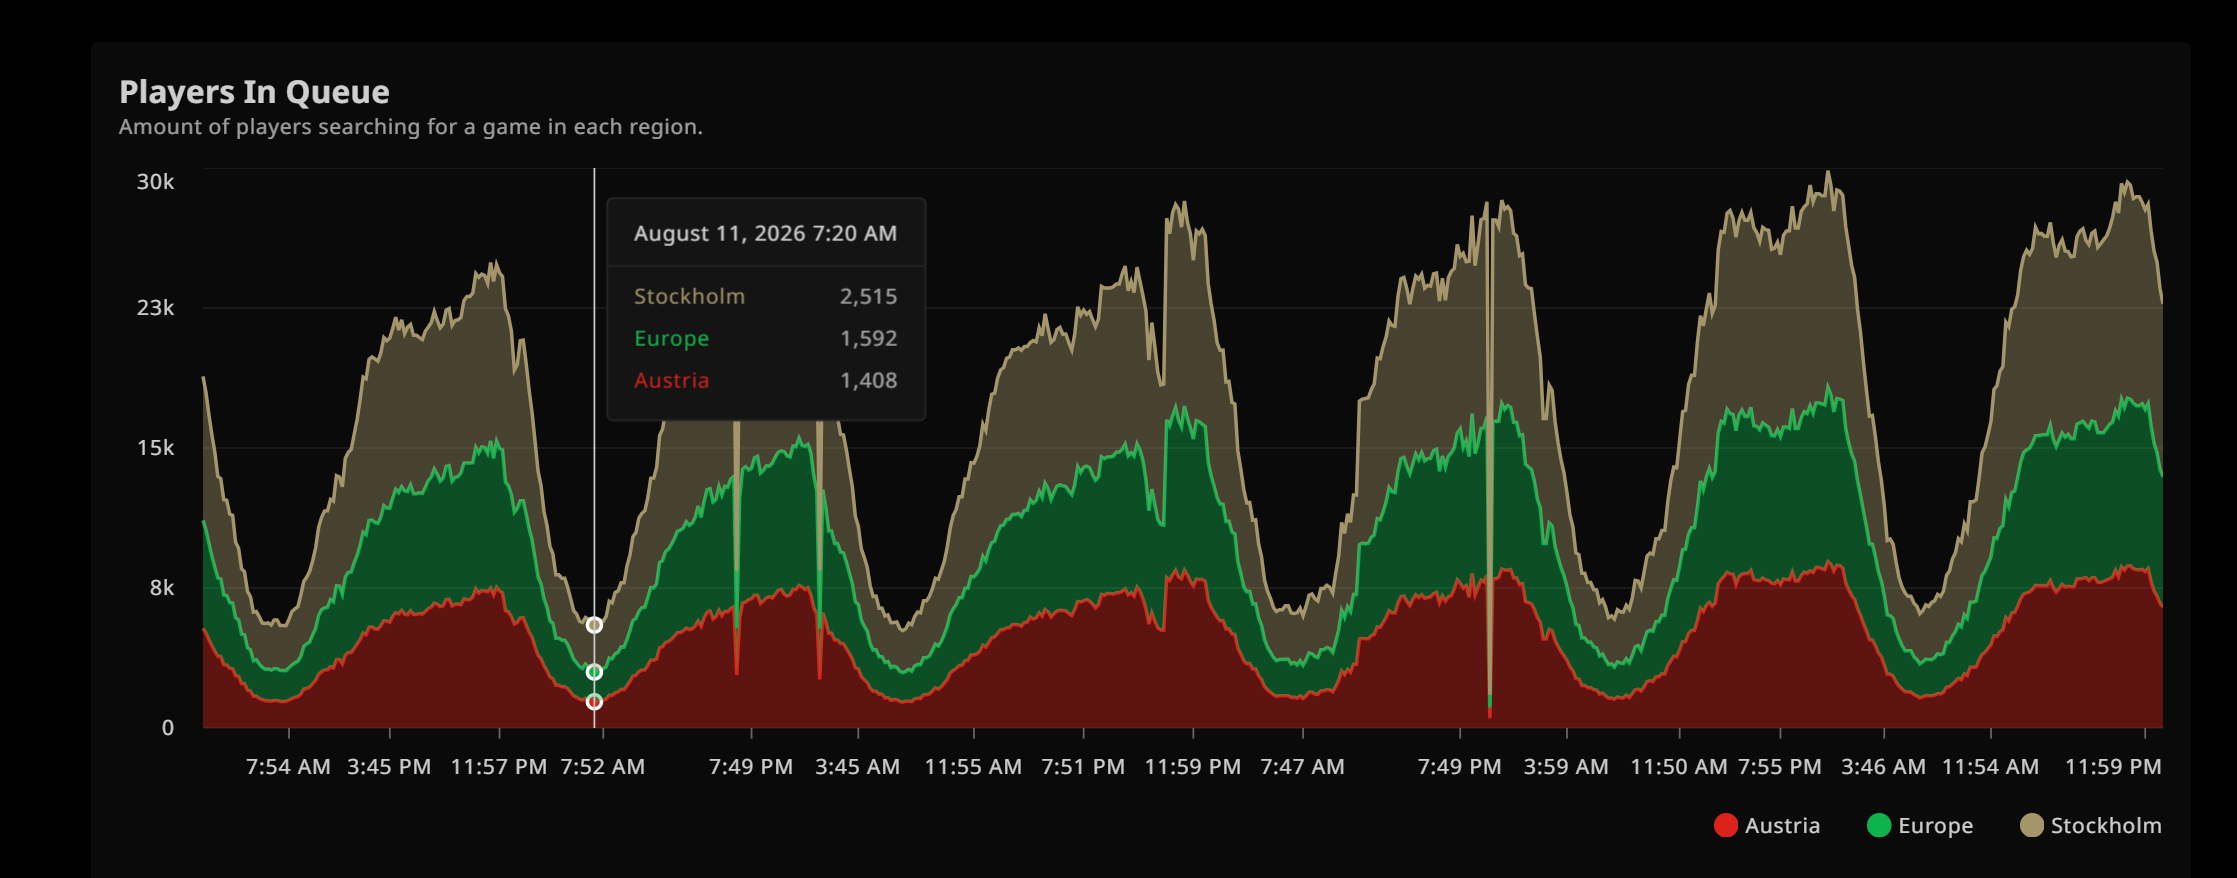Click the '8k' y-axis label
Viewport: 2237px width, 878px height.
(162, 587)
